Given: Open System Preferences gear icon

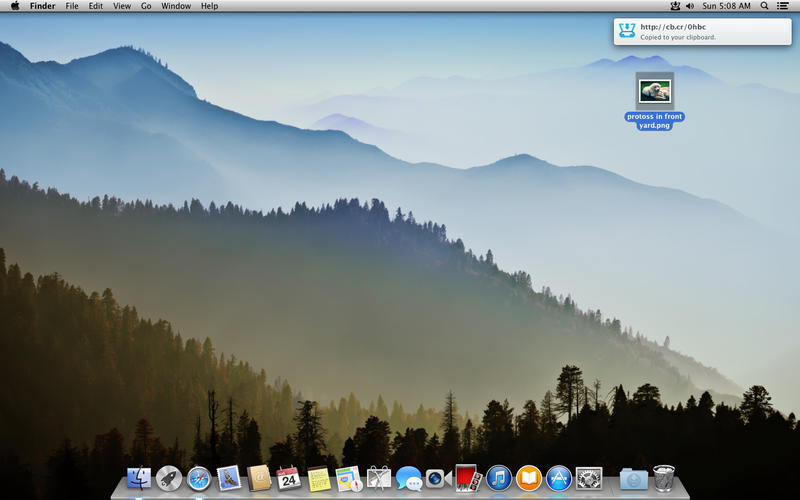Looking at the screenshot, I should pyautogui.click(x=589, y=479).
